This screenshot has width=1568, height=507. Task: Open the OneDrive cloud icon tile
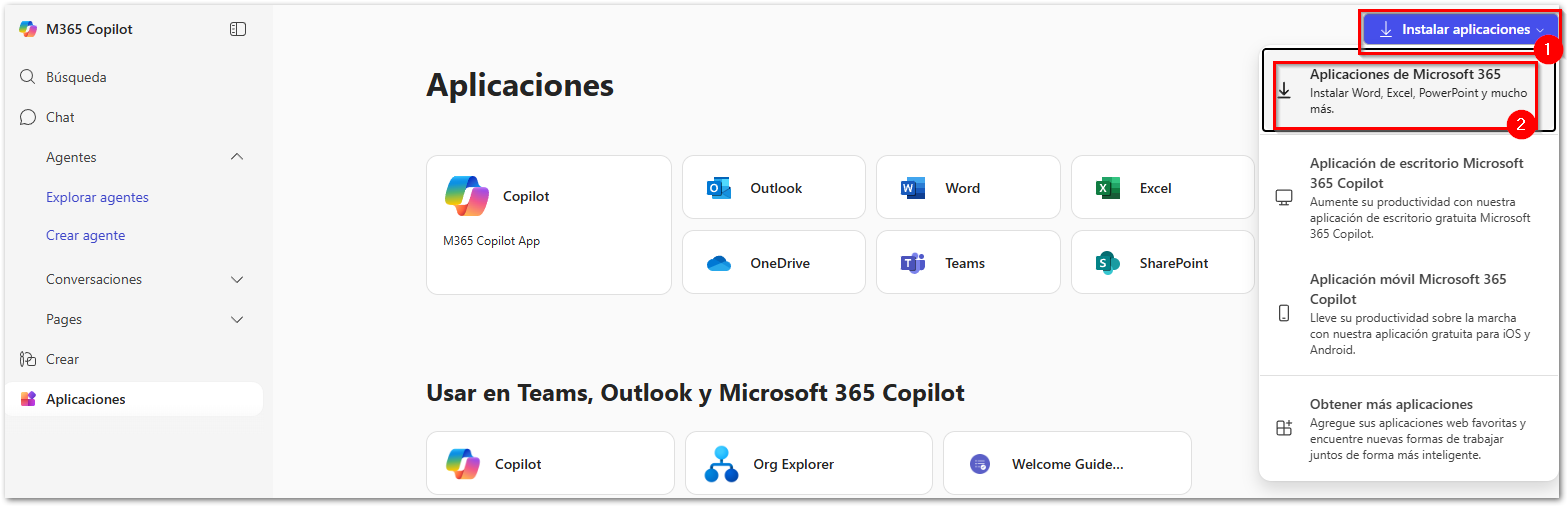[x=774, y=263]
